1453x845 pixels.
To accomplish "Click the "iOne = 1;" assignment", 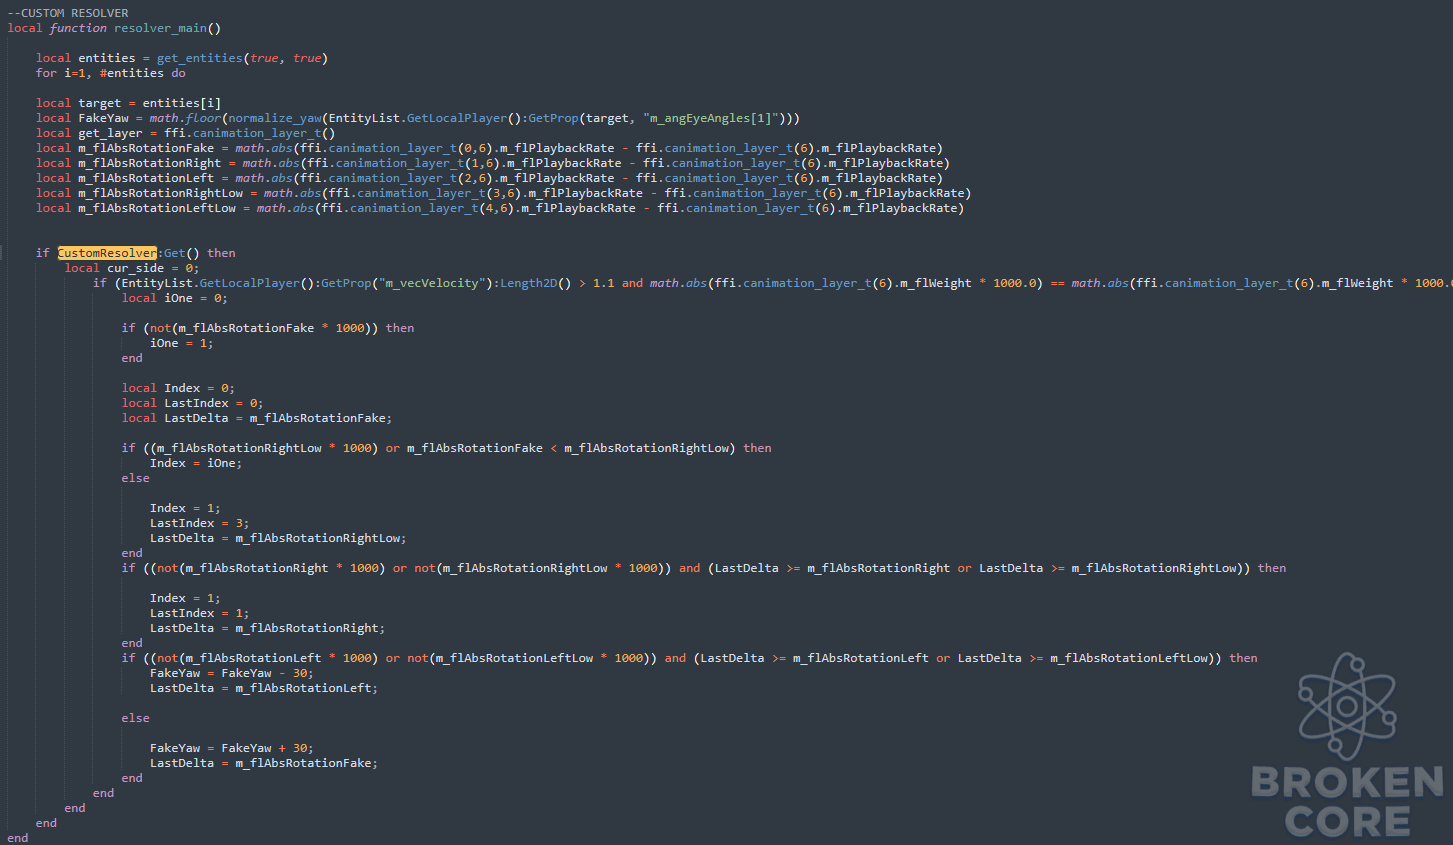I will pos(182,343).
